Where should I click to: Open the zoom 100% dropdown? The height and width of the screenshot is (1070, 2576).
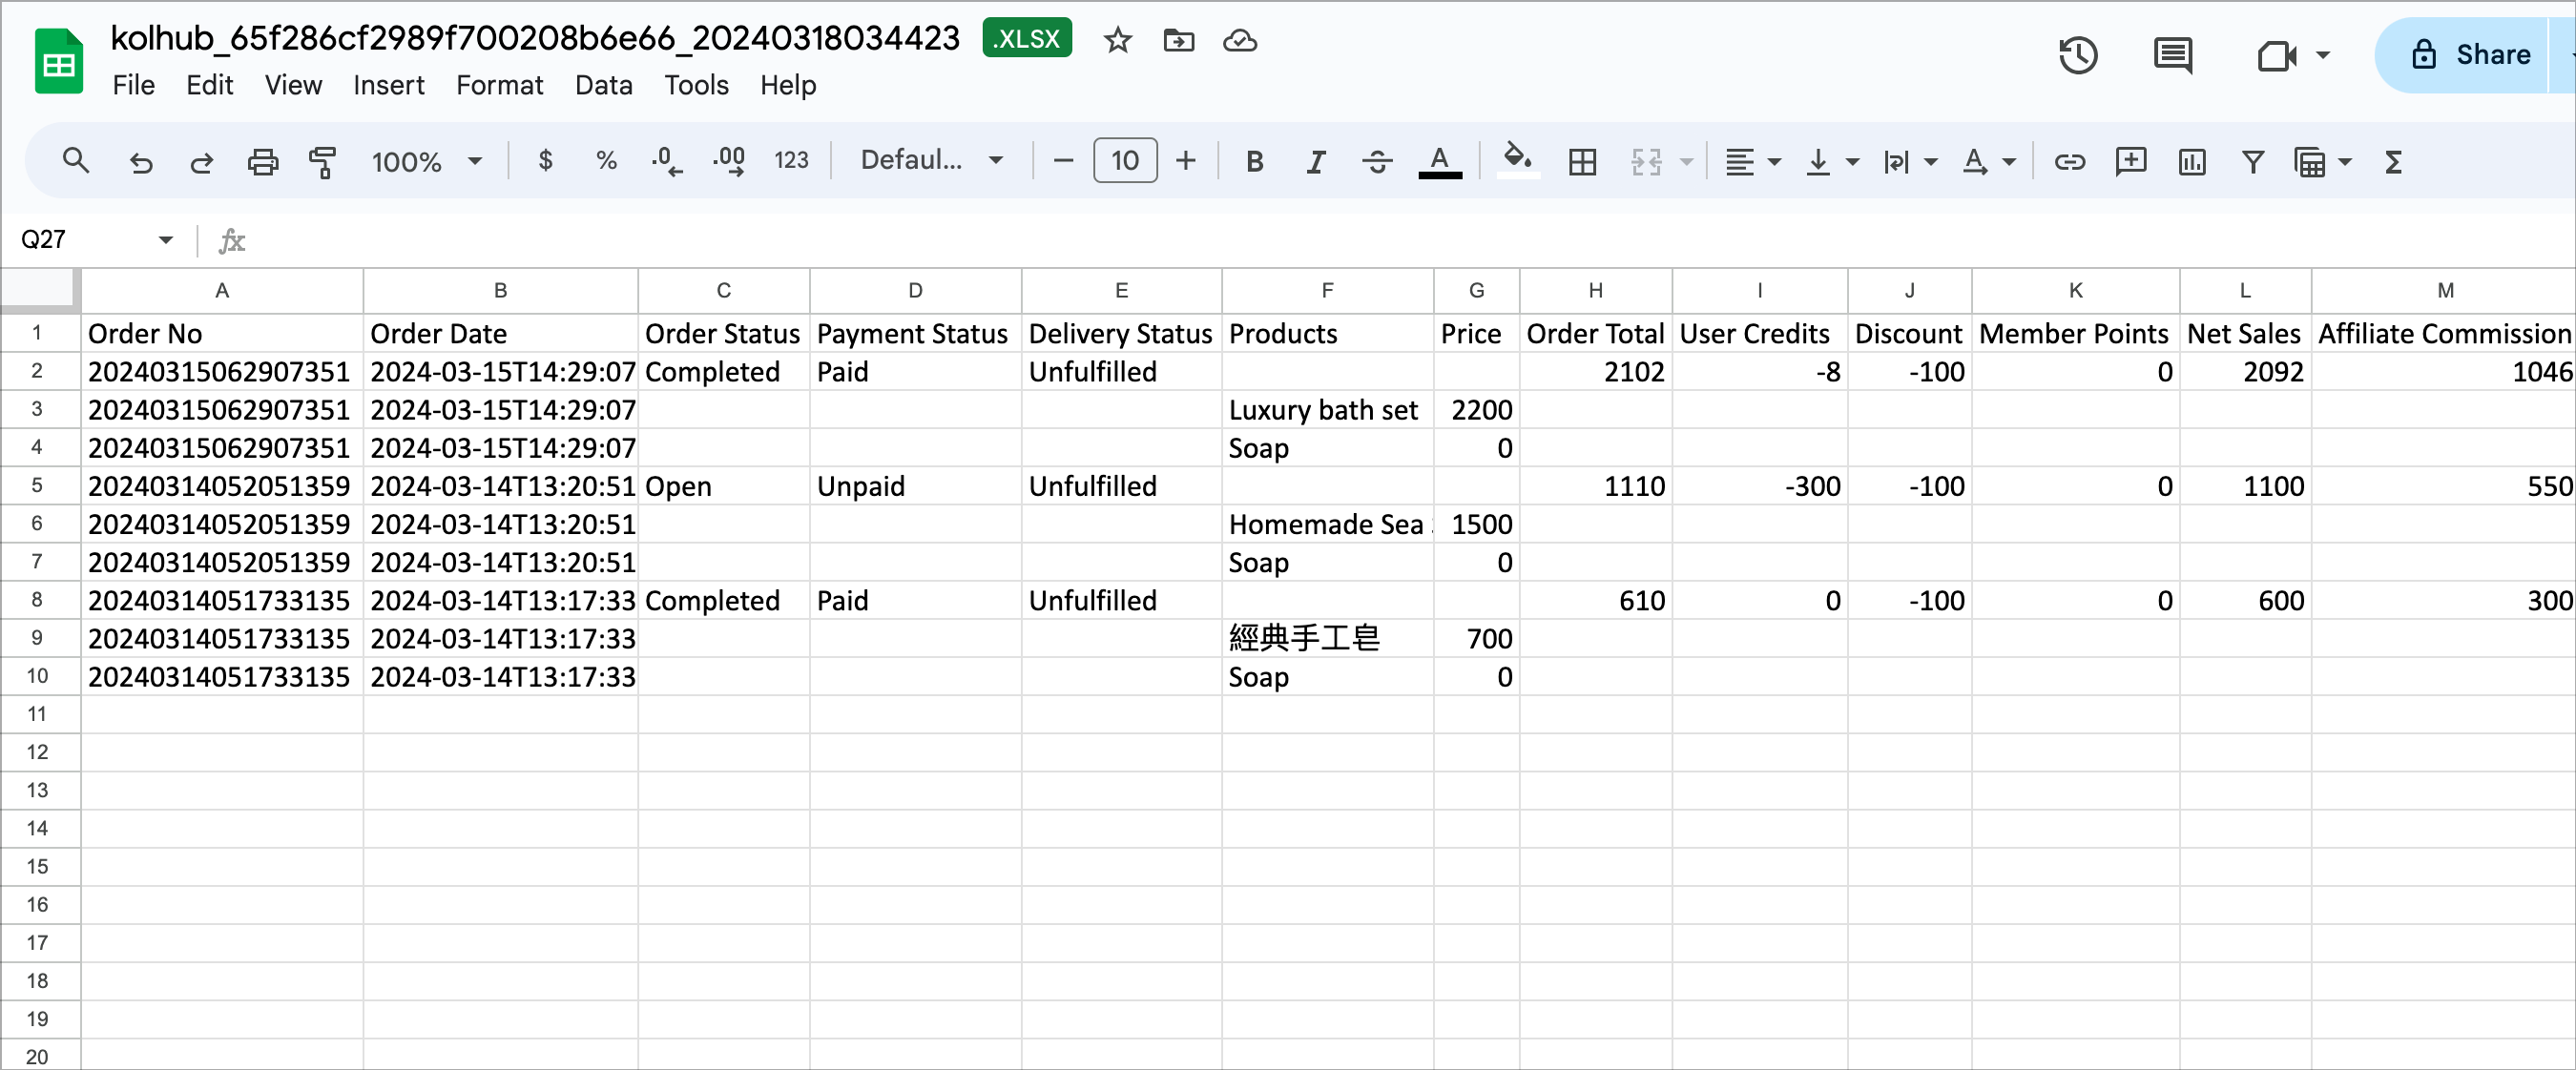click(x=427, y=161)
